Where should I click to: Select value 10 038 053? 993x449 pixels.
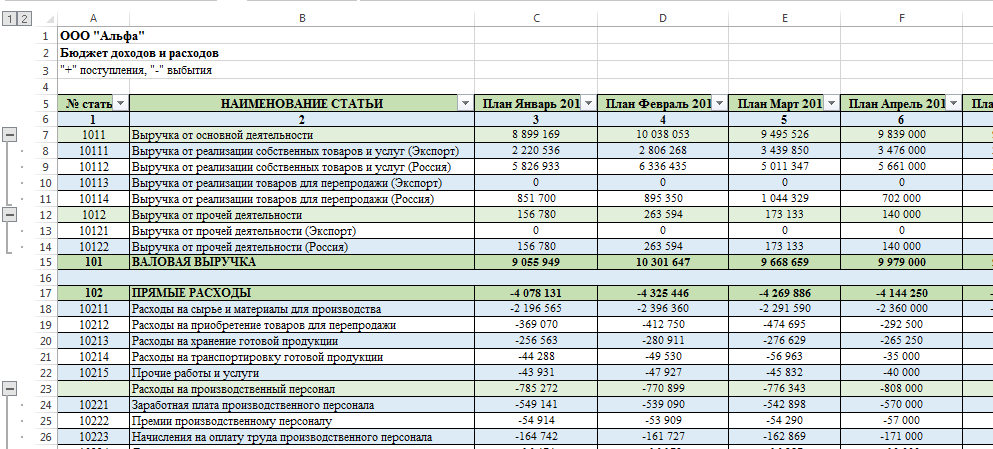pos(663,135)
